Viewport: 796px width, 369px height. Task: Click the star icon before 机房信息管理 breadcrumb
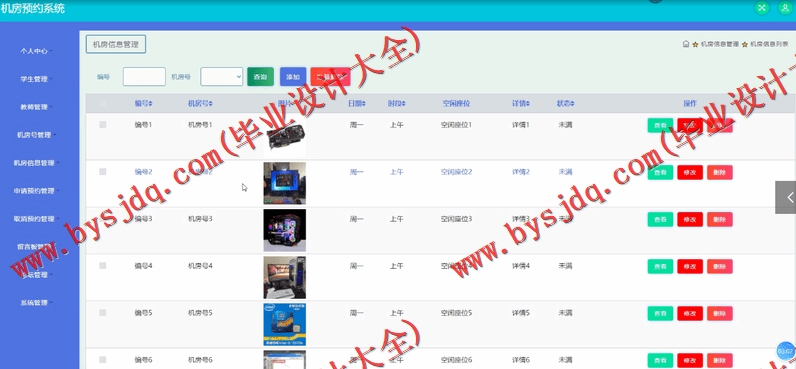tap(695, 45)
